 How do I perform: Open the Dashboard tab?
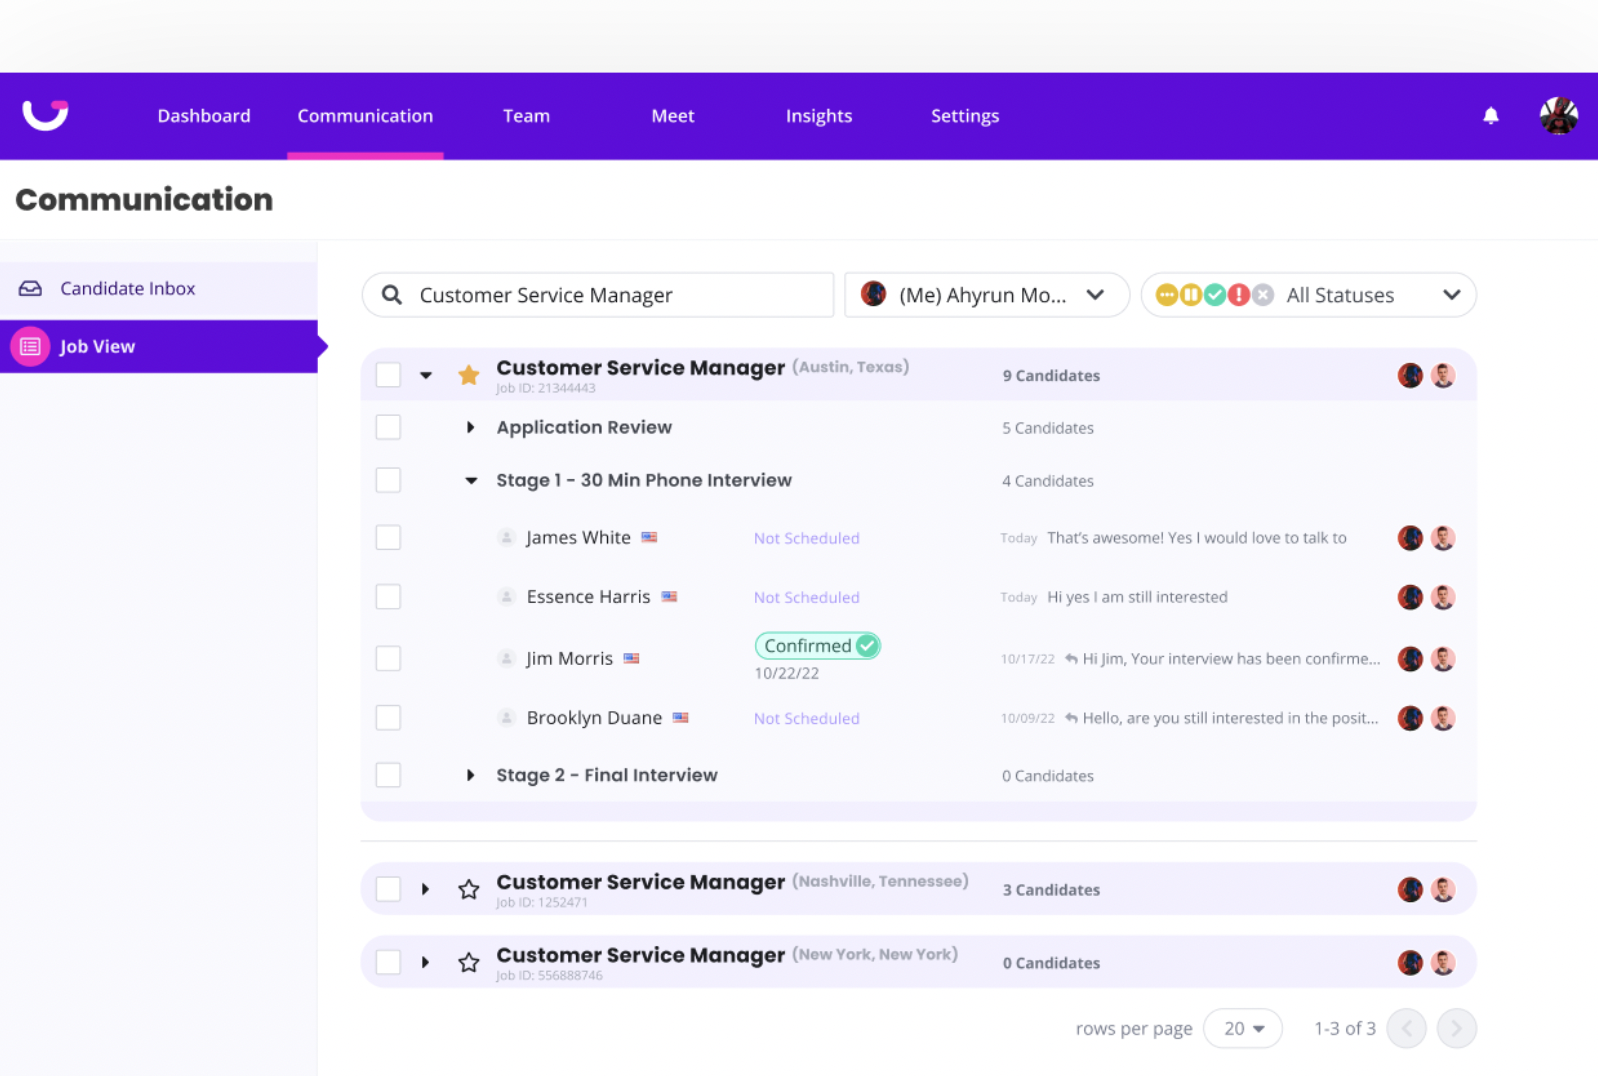[204, 116]
